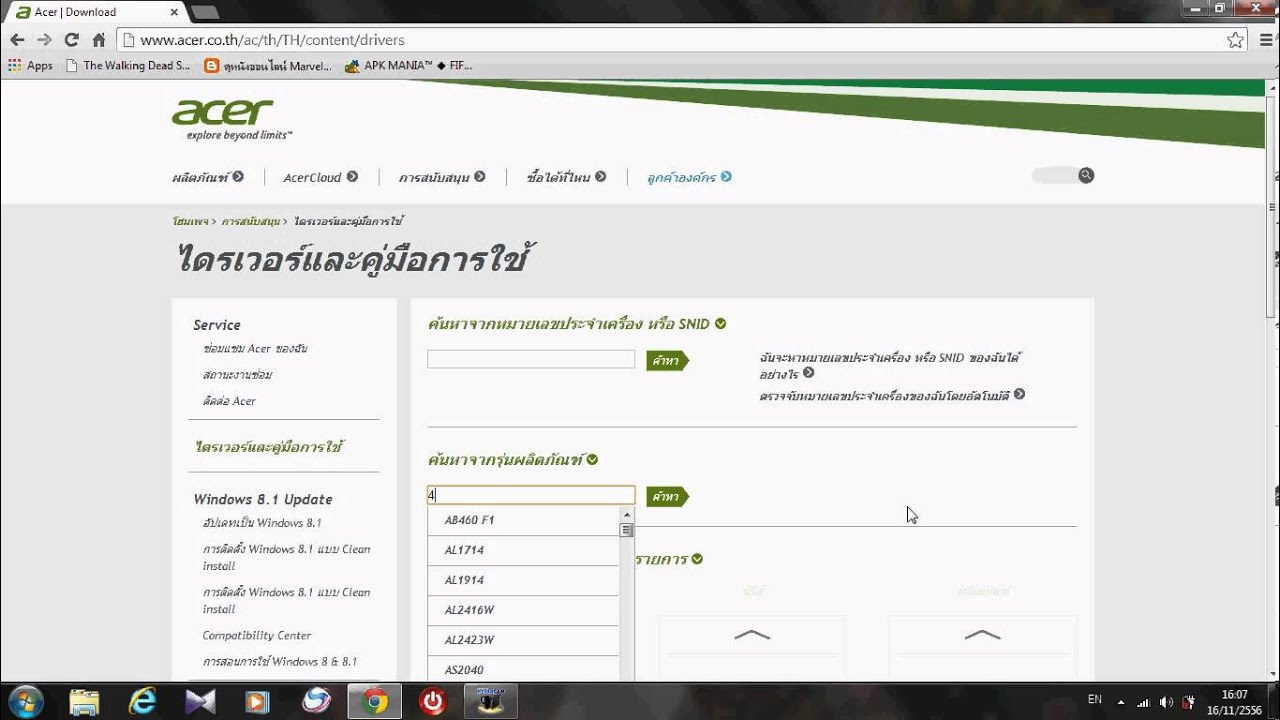Click the site search magnifier icon
The image size is (1280, 720).
1086,175
